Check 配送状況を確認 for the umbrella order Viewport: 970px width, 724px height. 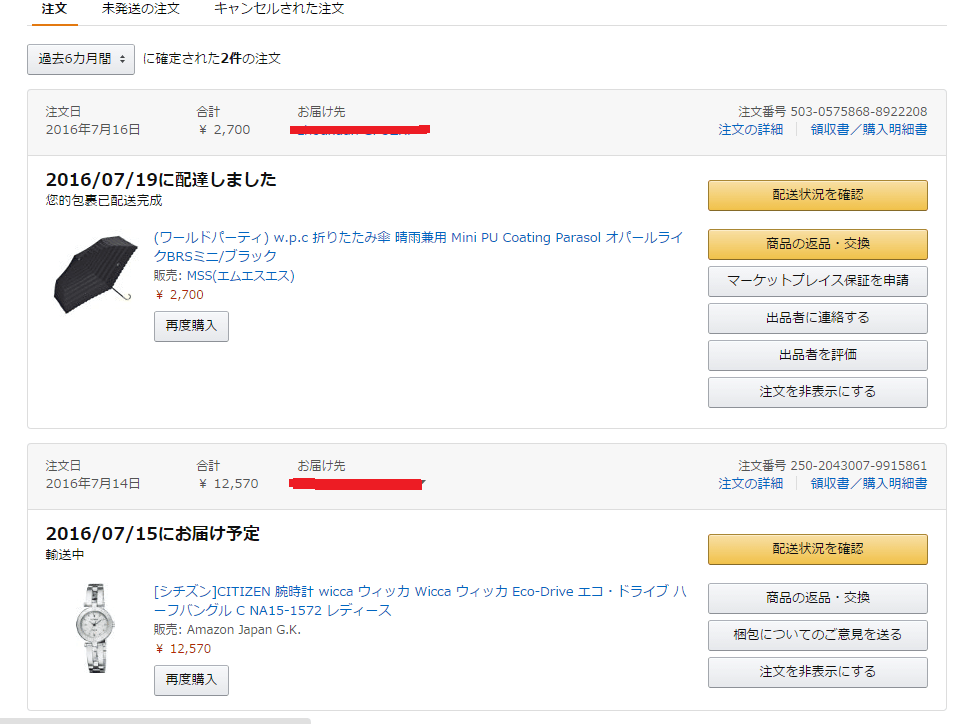point(817,195)
